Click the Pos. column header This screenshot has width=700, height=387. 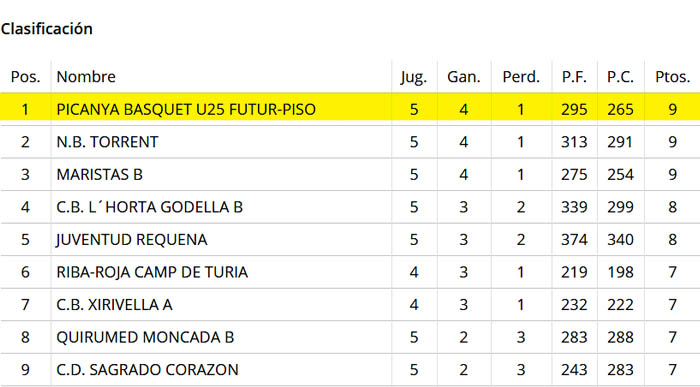pos(25,77)
